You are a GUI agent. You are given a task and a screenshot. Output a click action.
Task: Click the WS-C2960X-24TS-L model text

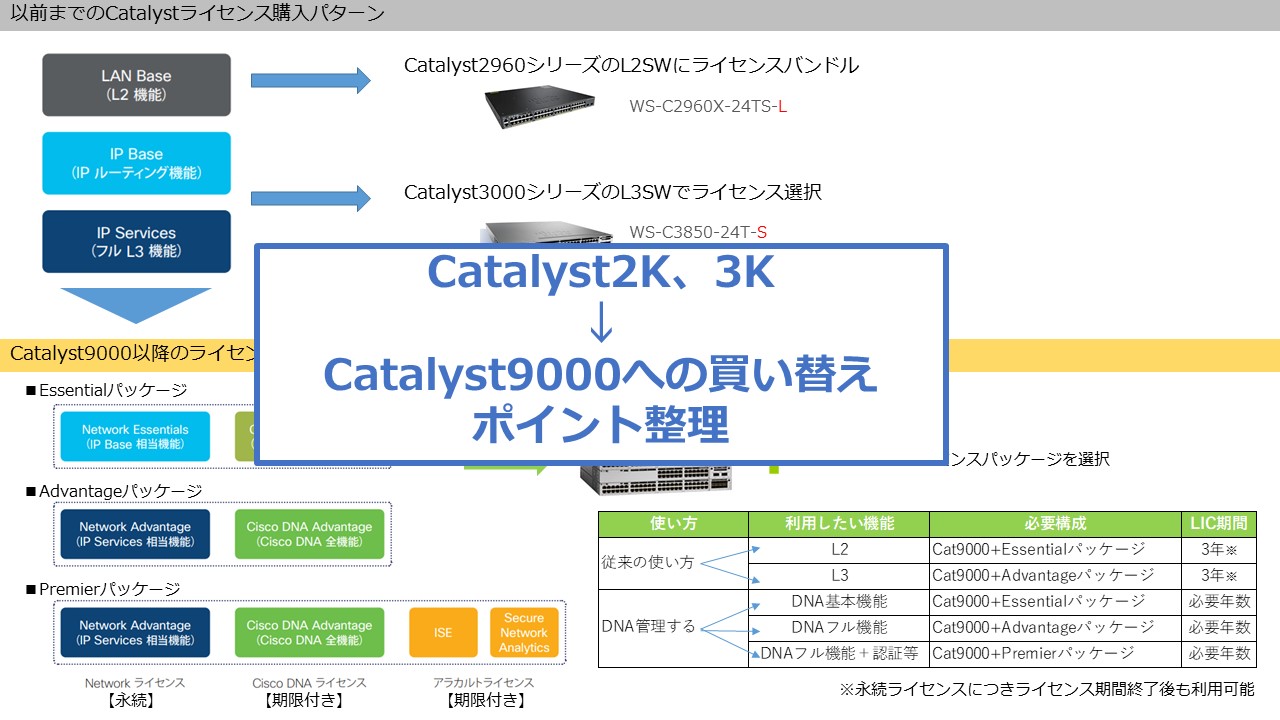click(708, 106)
